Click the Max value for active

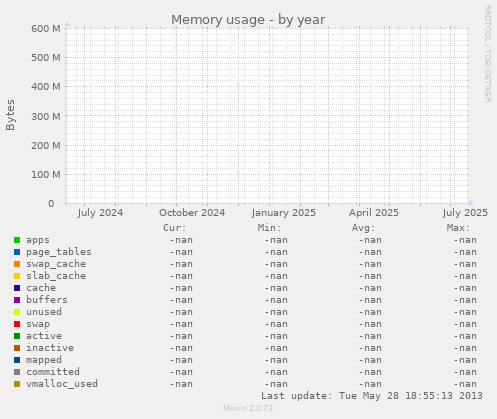pos(465,336)
